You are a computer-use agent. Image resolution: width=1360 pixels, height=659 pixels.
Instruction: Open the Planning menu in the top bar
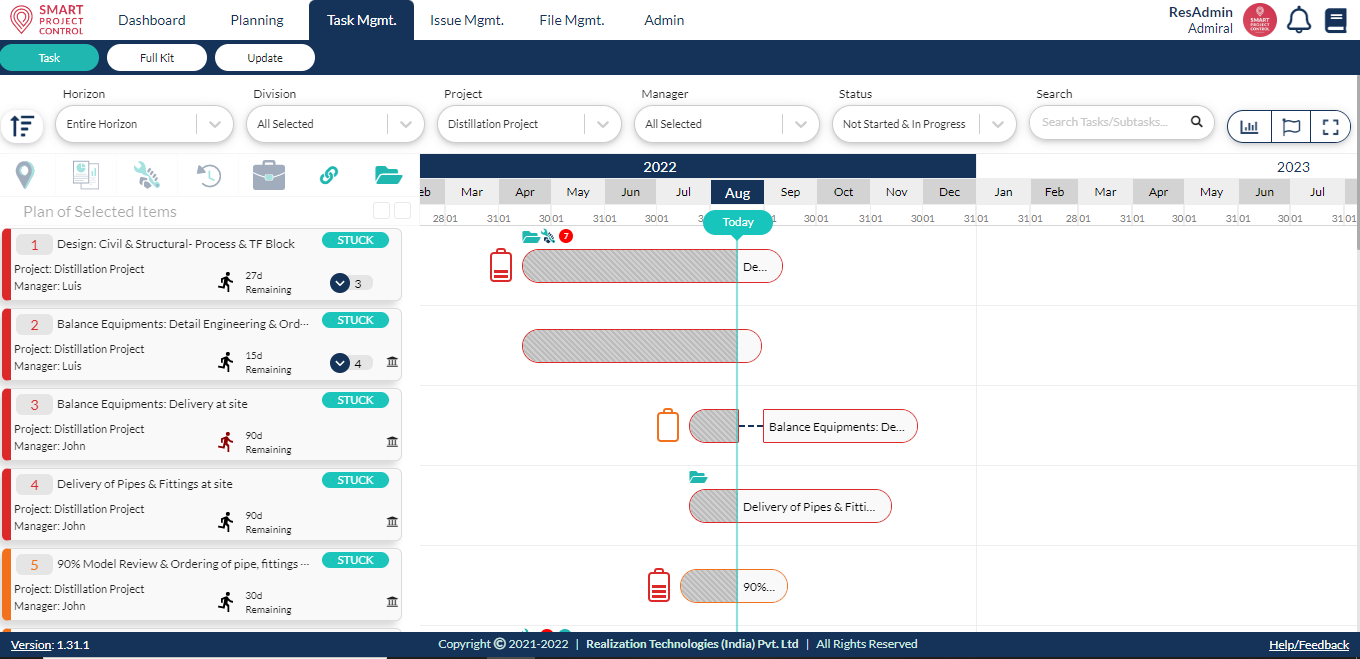[x=256, y=19]
